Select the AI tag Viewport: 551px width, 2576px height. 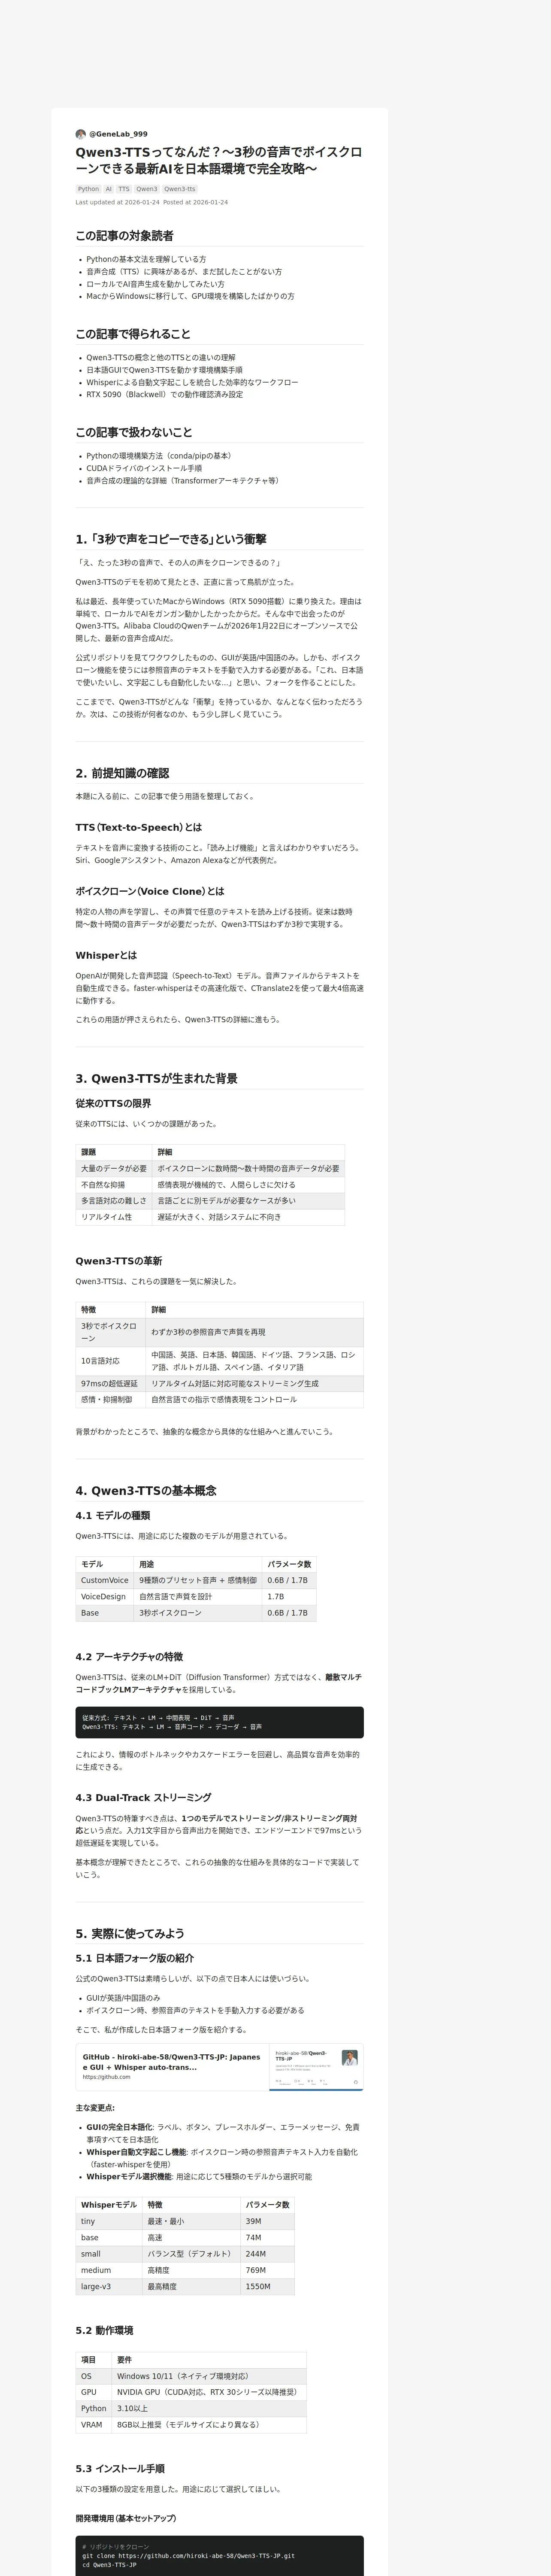coord(109,189)
